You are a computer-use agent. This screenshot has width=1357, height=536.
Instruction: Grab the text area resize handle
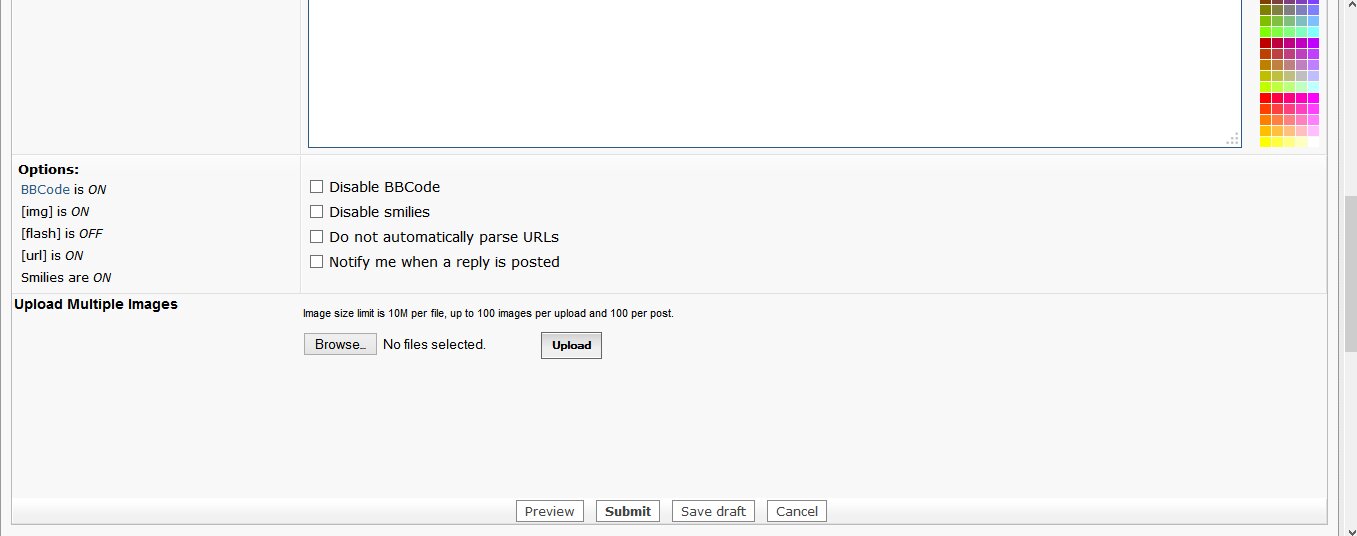1234,140
